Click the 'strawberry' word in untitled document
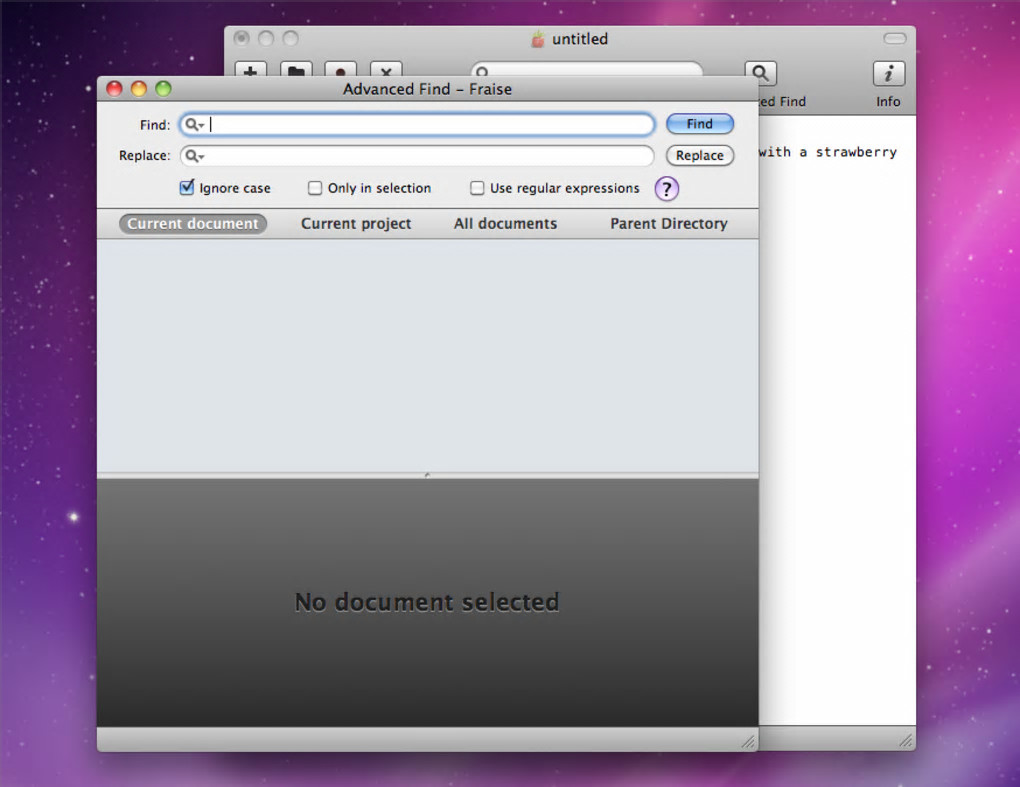Screen dimensions: 1020x787 click(x=856, y=152)
